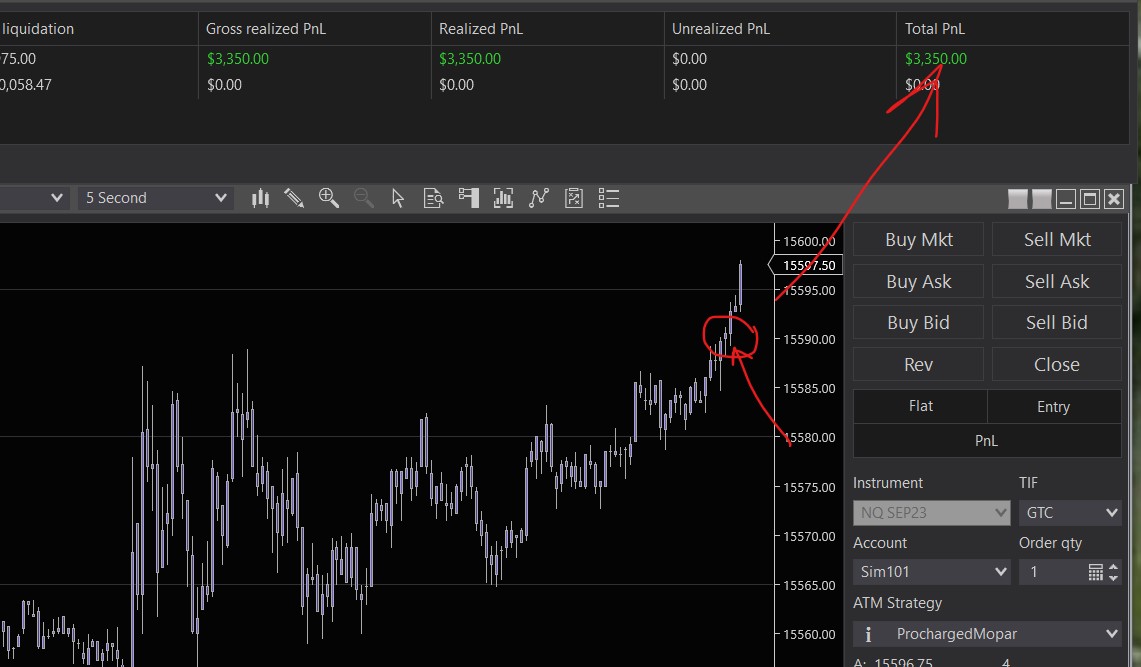Click the Entry price display

coord(1054,407)
